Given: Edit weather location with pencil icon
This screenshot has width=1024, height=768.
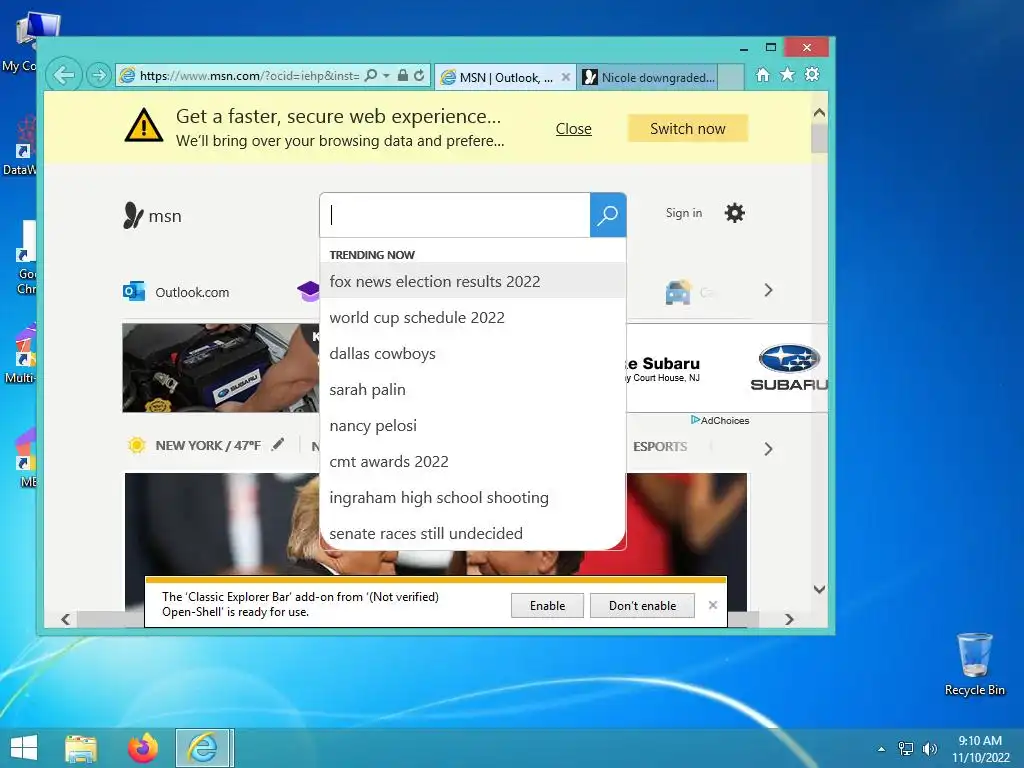Looking at the screenshot, I should [278, 445].
